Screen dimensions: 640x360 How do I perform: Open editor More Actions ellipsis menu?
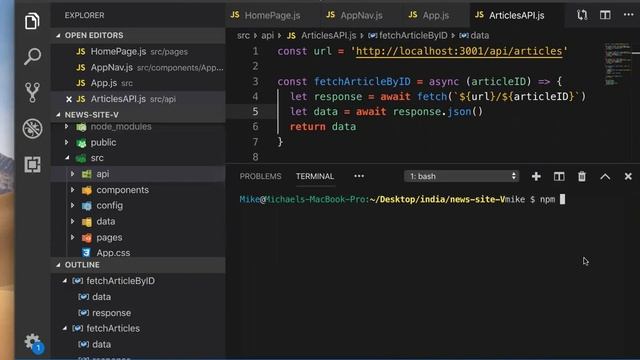(x=629, y=15)
